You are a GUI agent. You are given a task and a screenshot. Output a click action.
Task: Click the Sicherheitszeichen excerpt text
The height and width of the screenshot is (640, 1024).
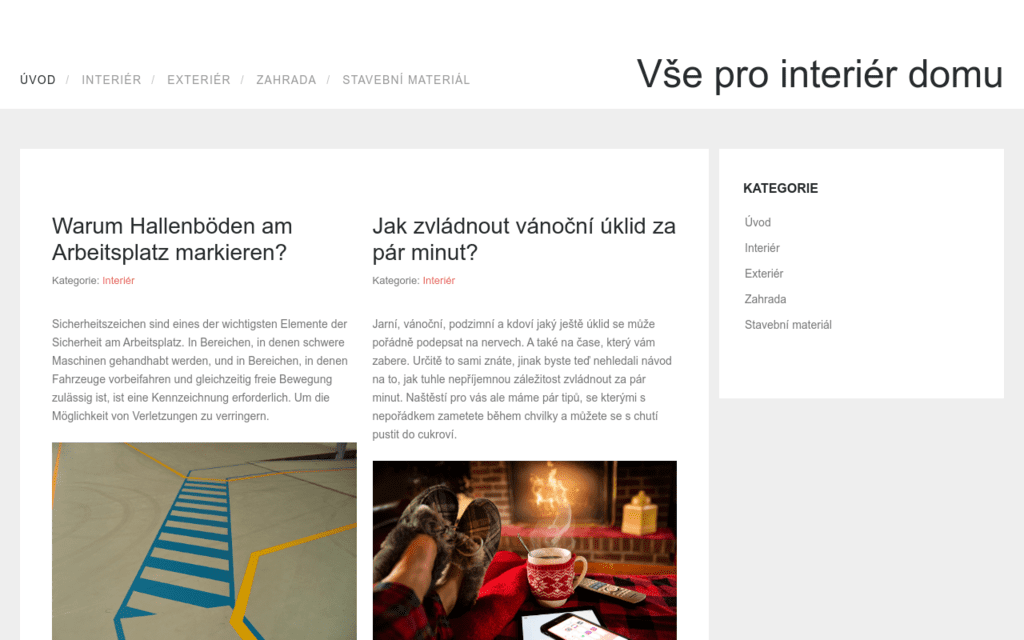click(200, 370)
